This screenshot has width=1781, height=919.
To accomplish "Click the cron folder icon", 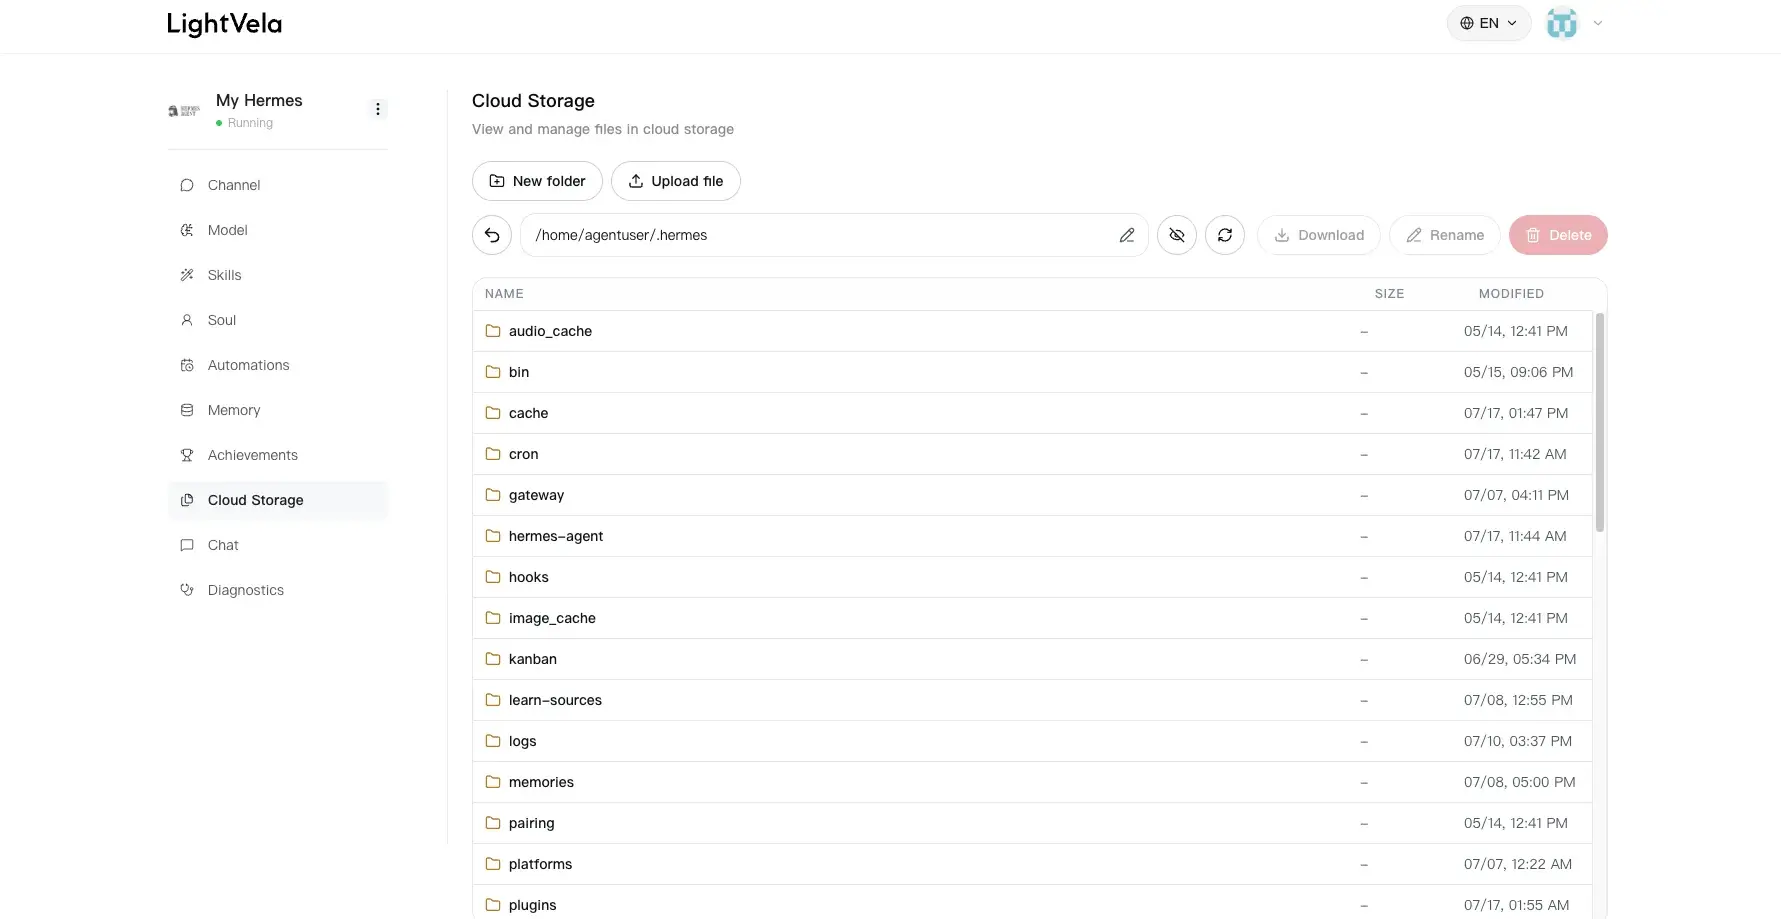I will click(493, 454).
